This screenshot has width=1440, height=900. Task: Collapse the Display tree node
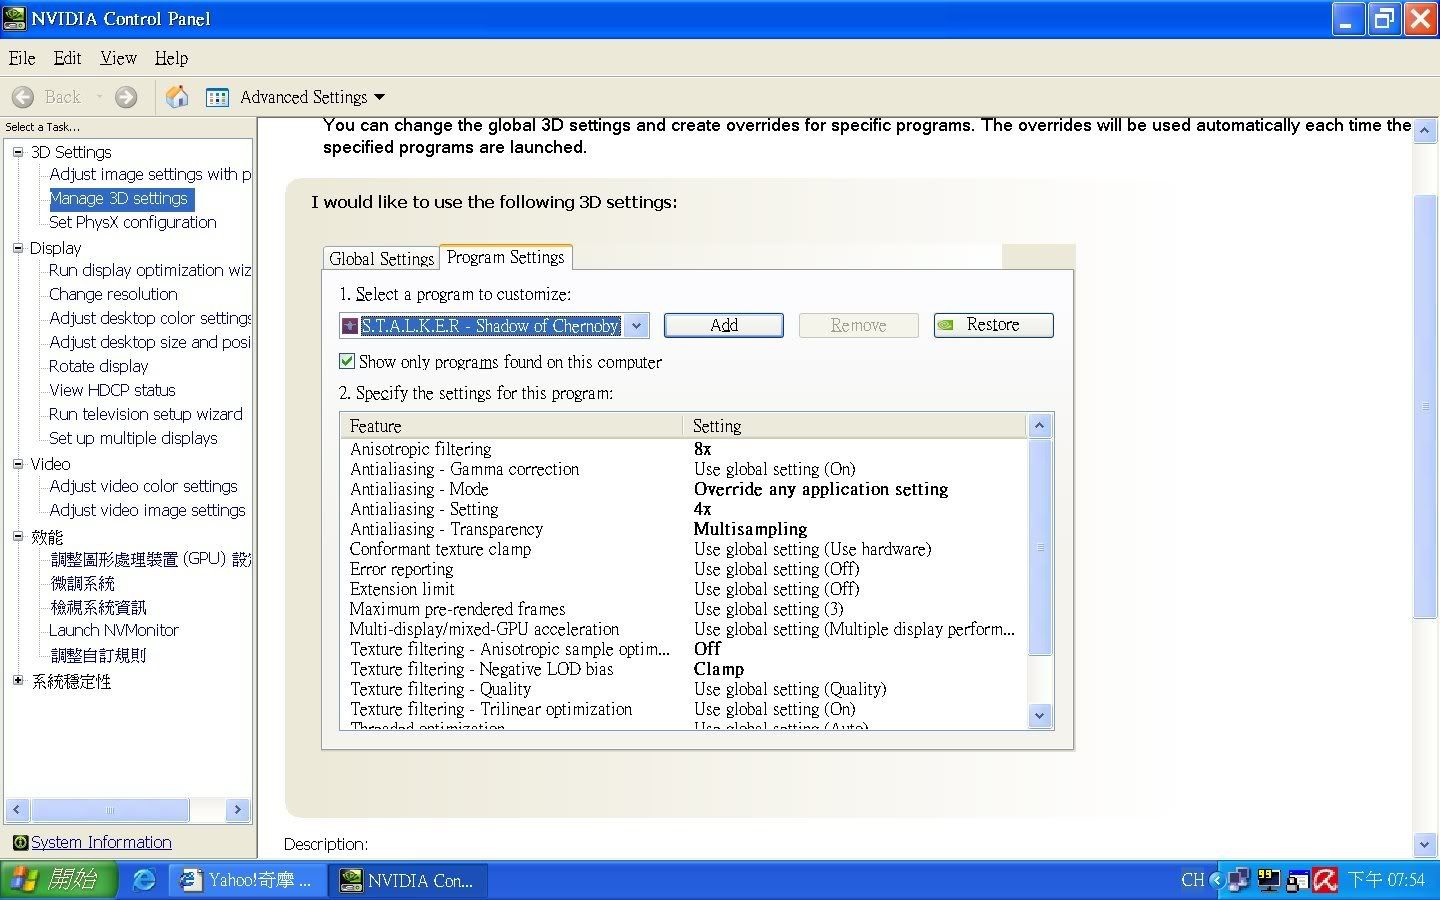17,248
